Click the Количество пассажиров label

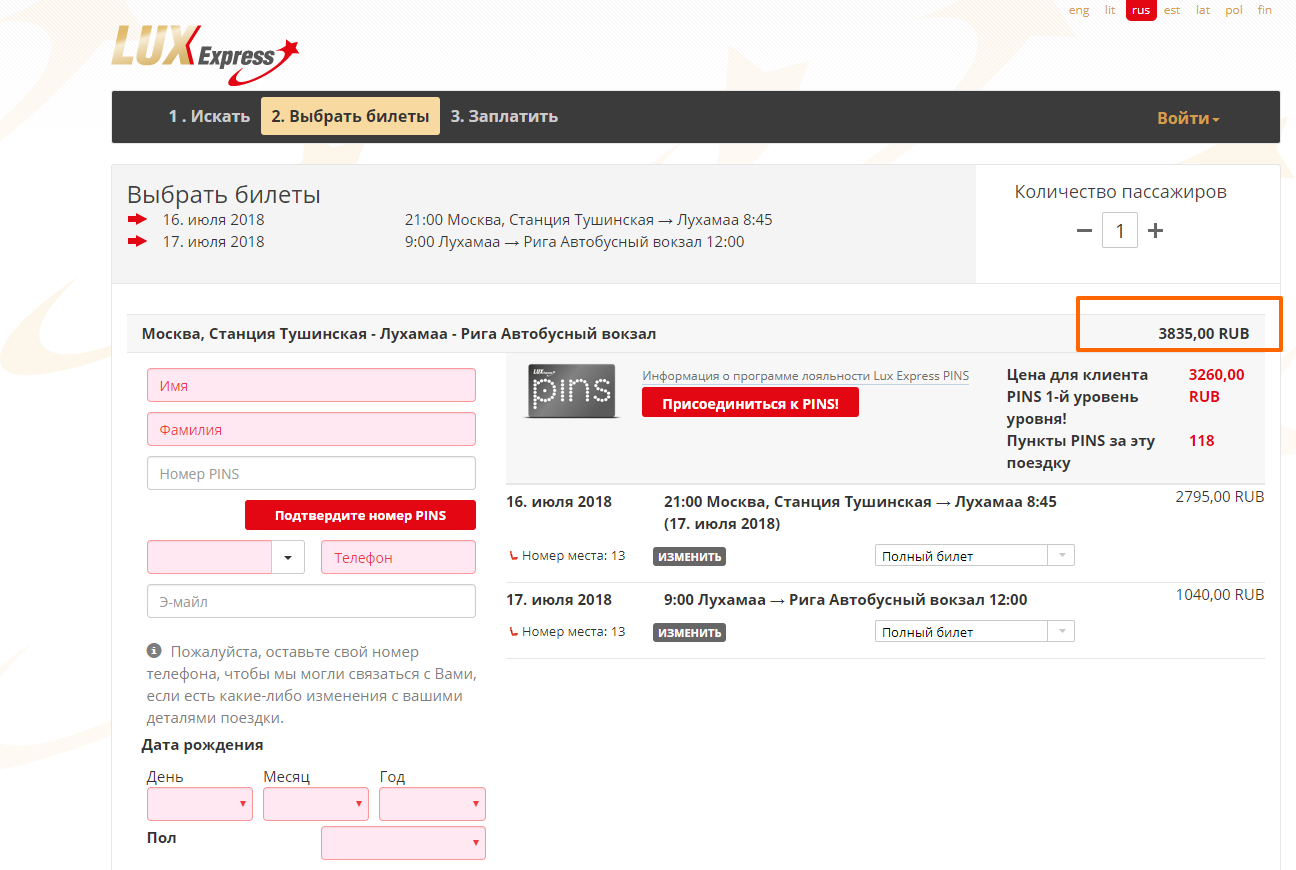[x=1120, y=192]
